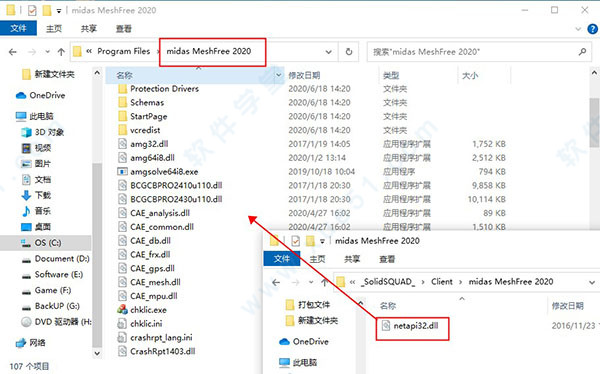
Task: Select the 桌面 folder icon
Action: (26, 227)
